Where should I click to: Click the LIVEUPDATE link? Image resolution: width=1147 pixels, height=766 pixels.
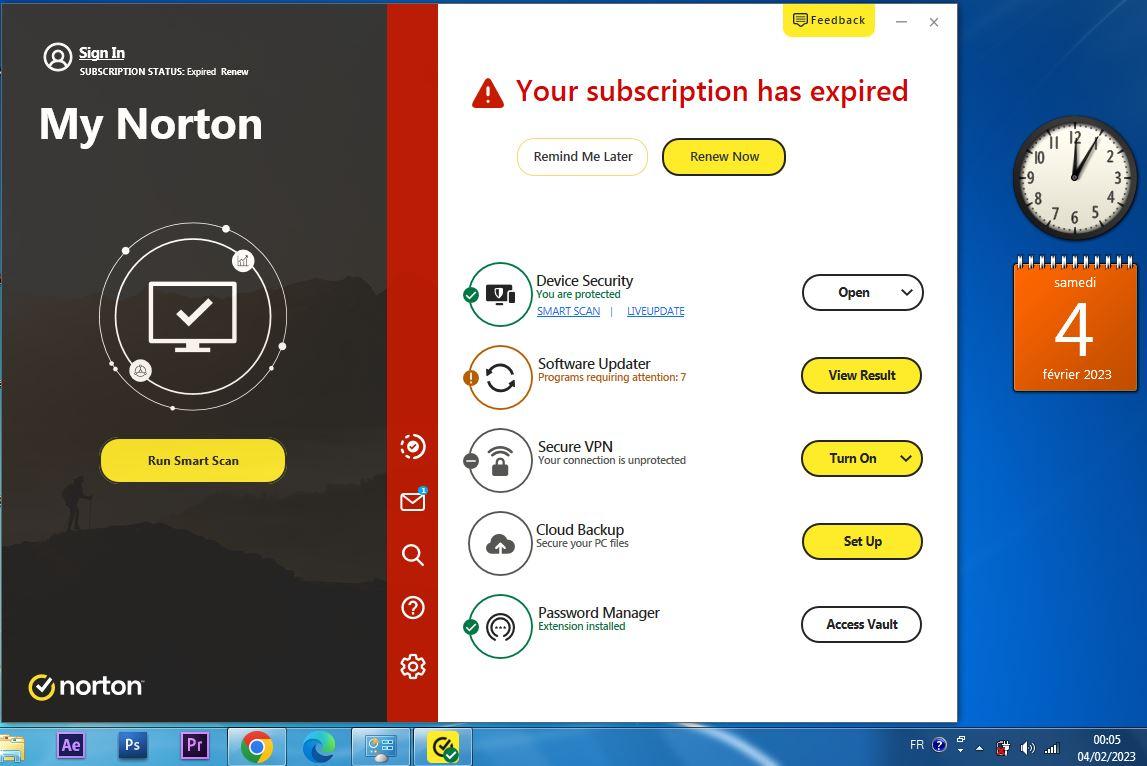pyautogui.click(x=655, y=311)
